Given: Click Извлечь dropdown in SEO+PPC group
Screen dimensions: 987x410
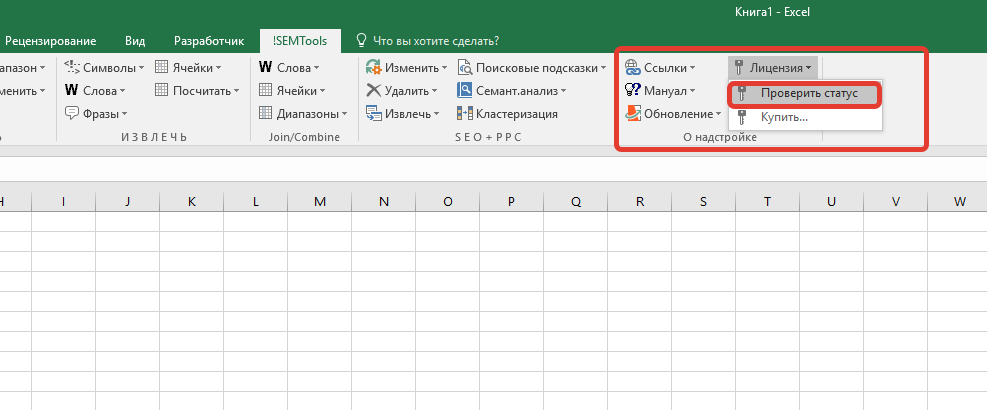Looking at the screenshot, I should coord(403,114).
